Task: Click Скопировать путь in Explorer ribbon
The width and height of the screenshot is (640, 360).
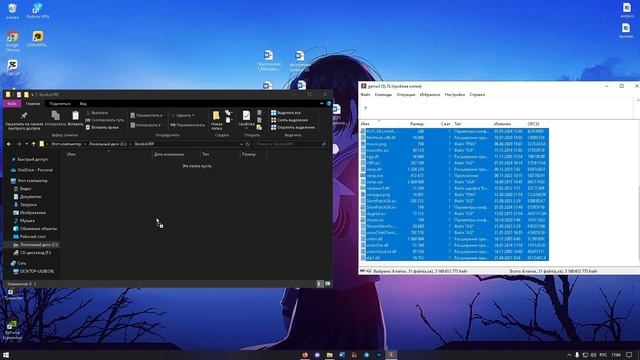Action: [105, 120]
